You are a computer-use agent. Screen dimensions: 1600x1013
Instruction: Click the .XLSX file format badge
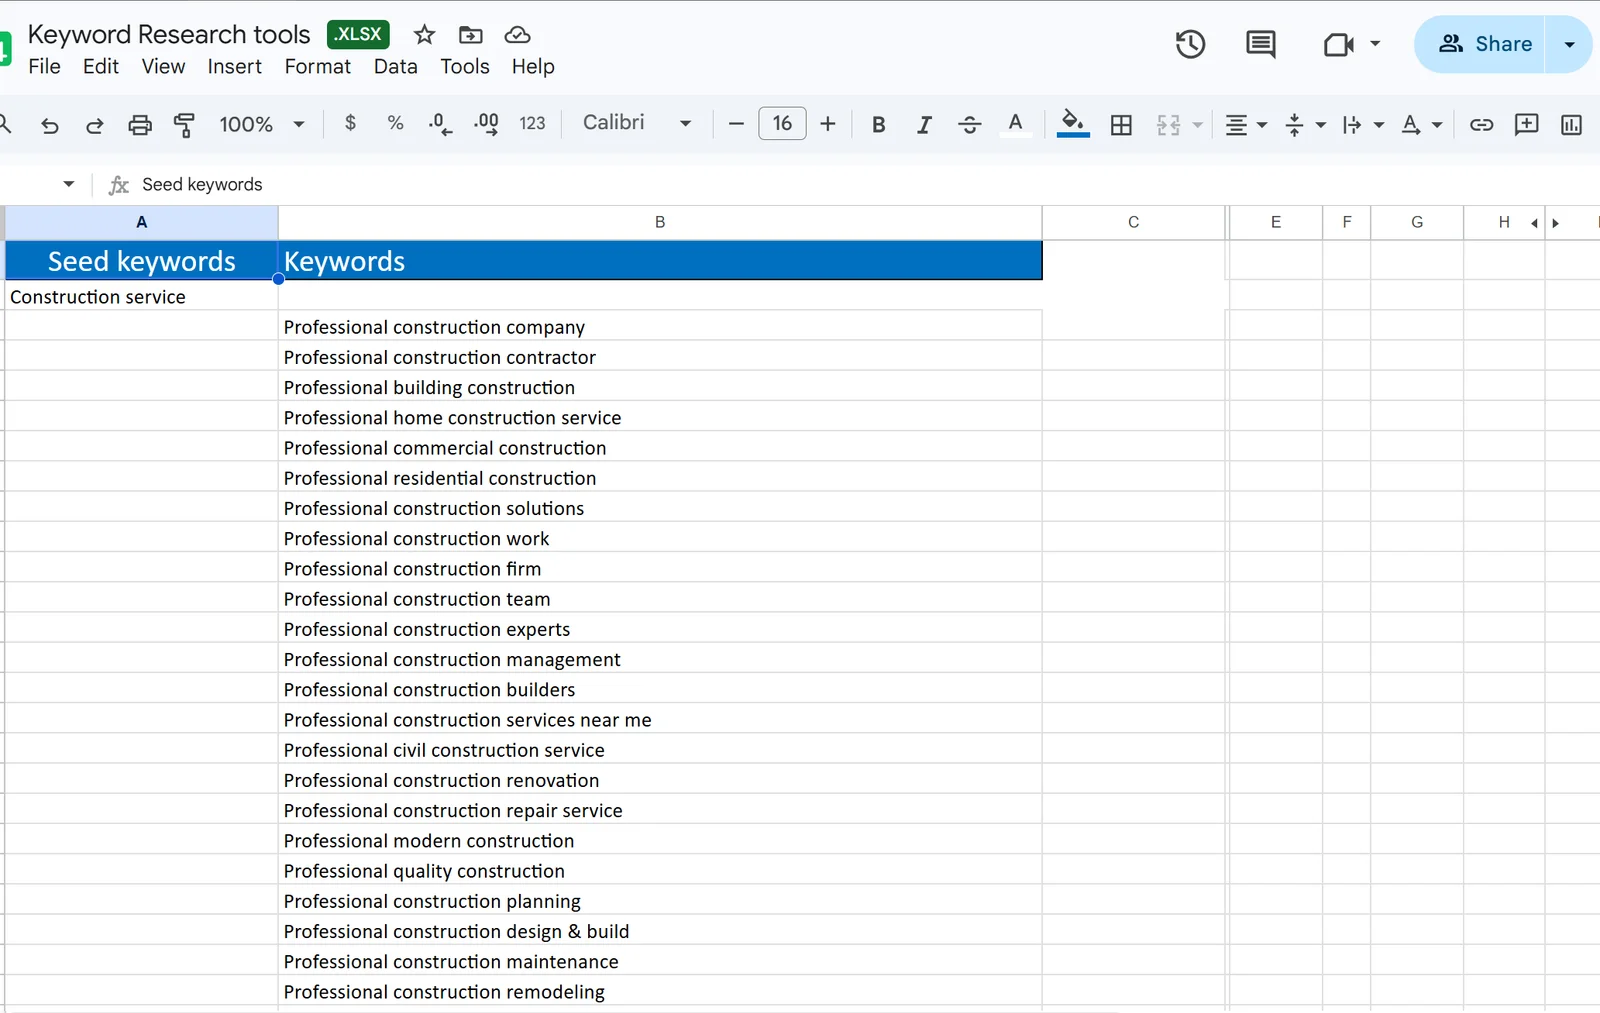[x=358, y=34]
